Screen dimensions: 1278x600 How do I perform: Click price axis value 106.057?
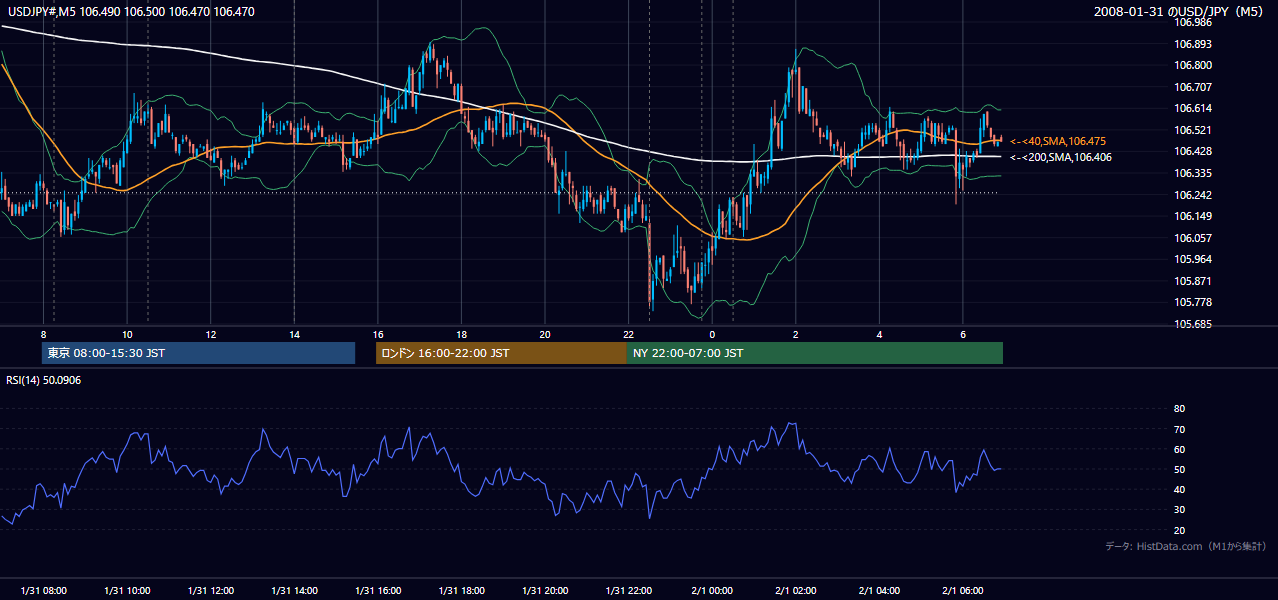1193,238
